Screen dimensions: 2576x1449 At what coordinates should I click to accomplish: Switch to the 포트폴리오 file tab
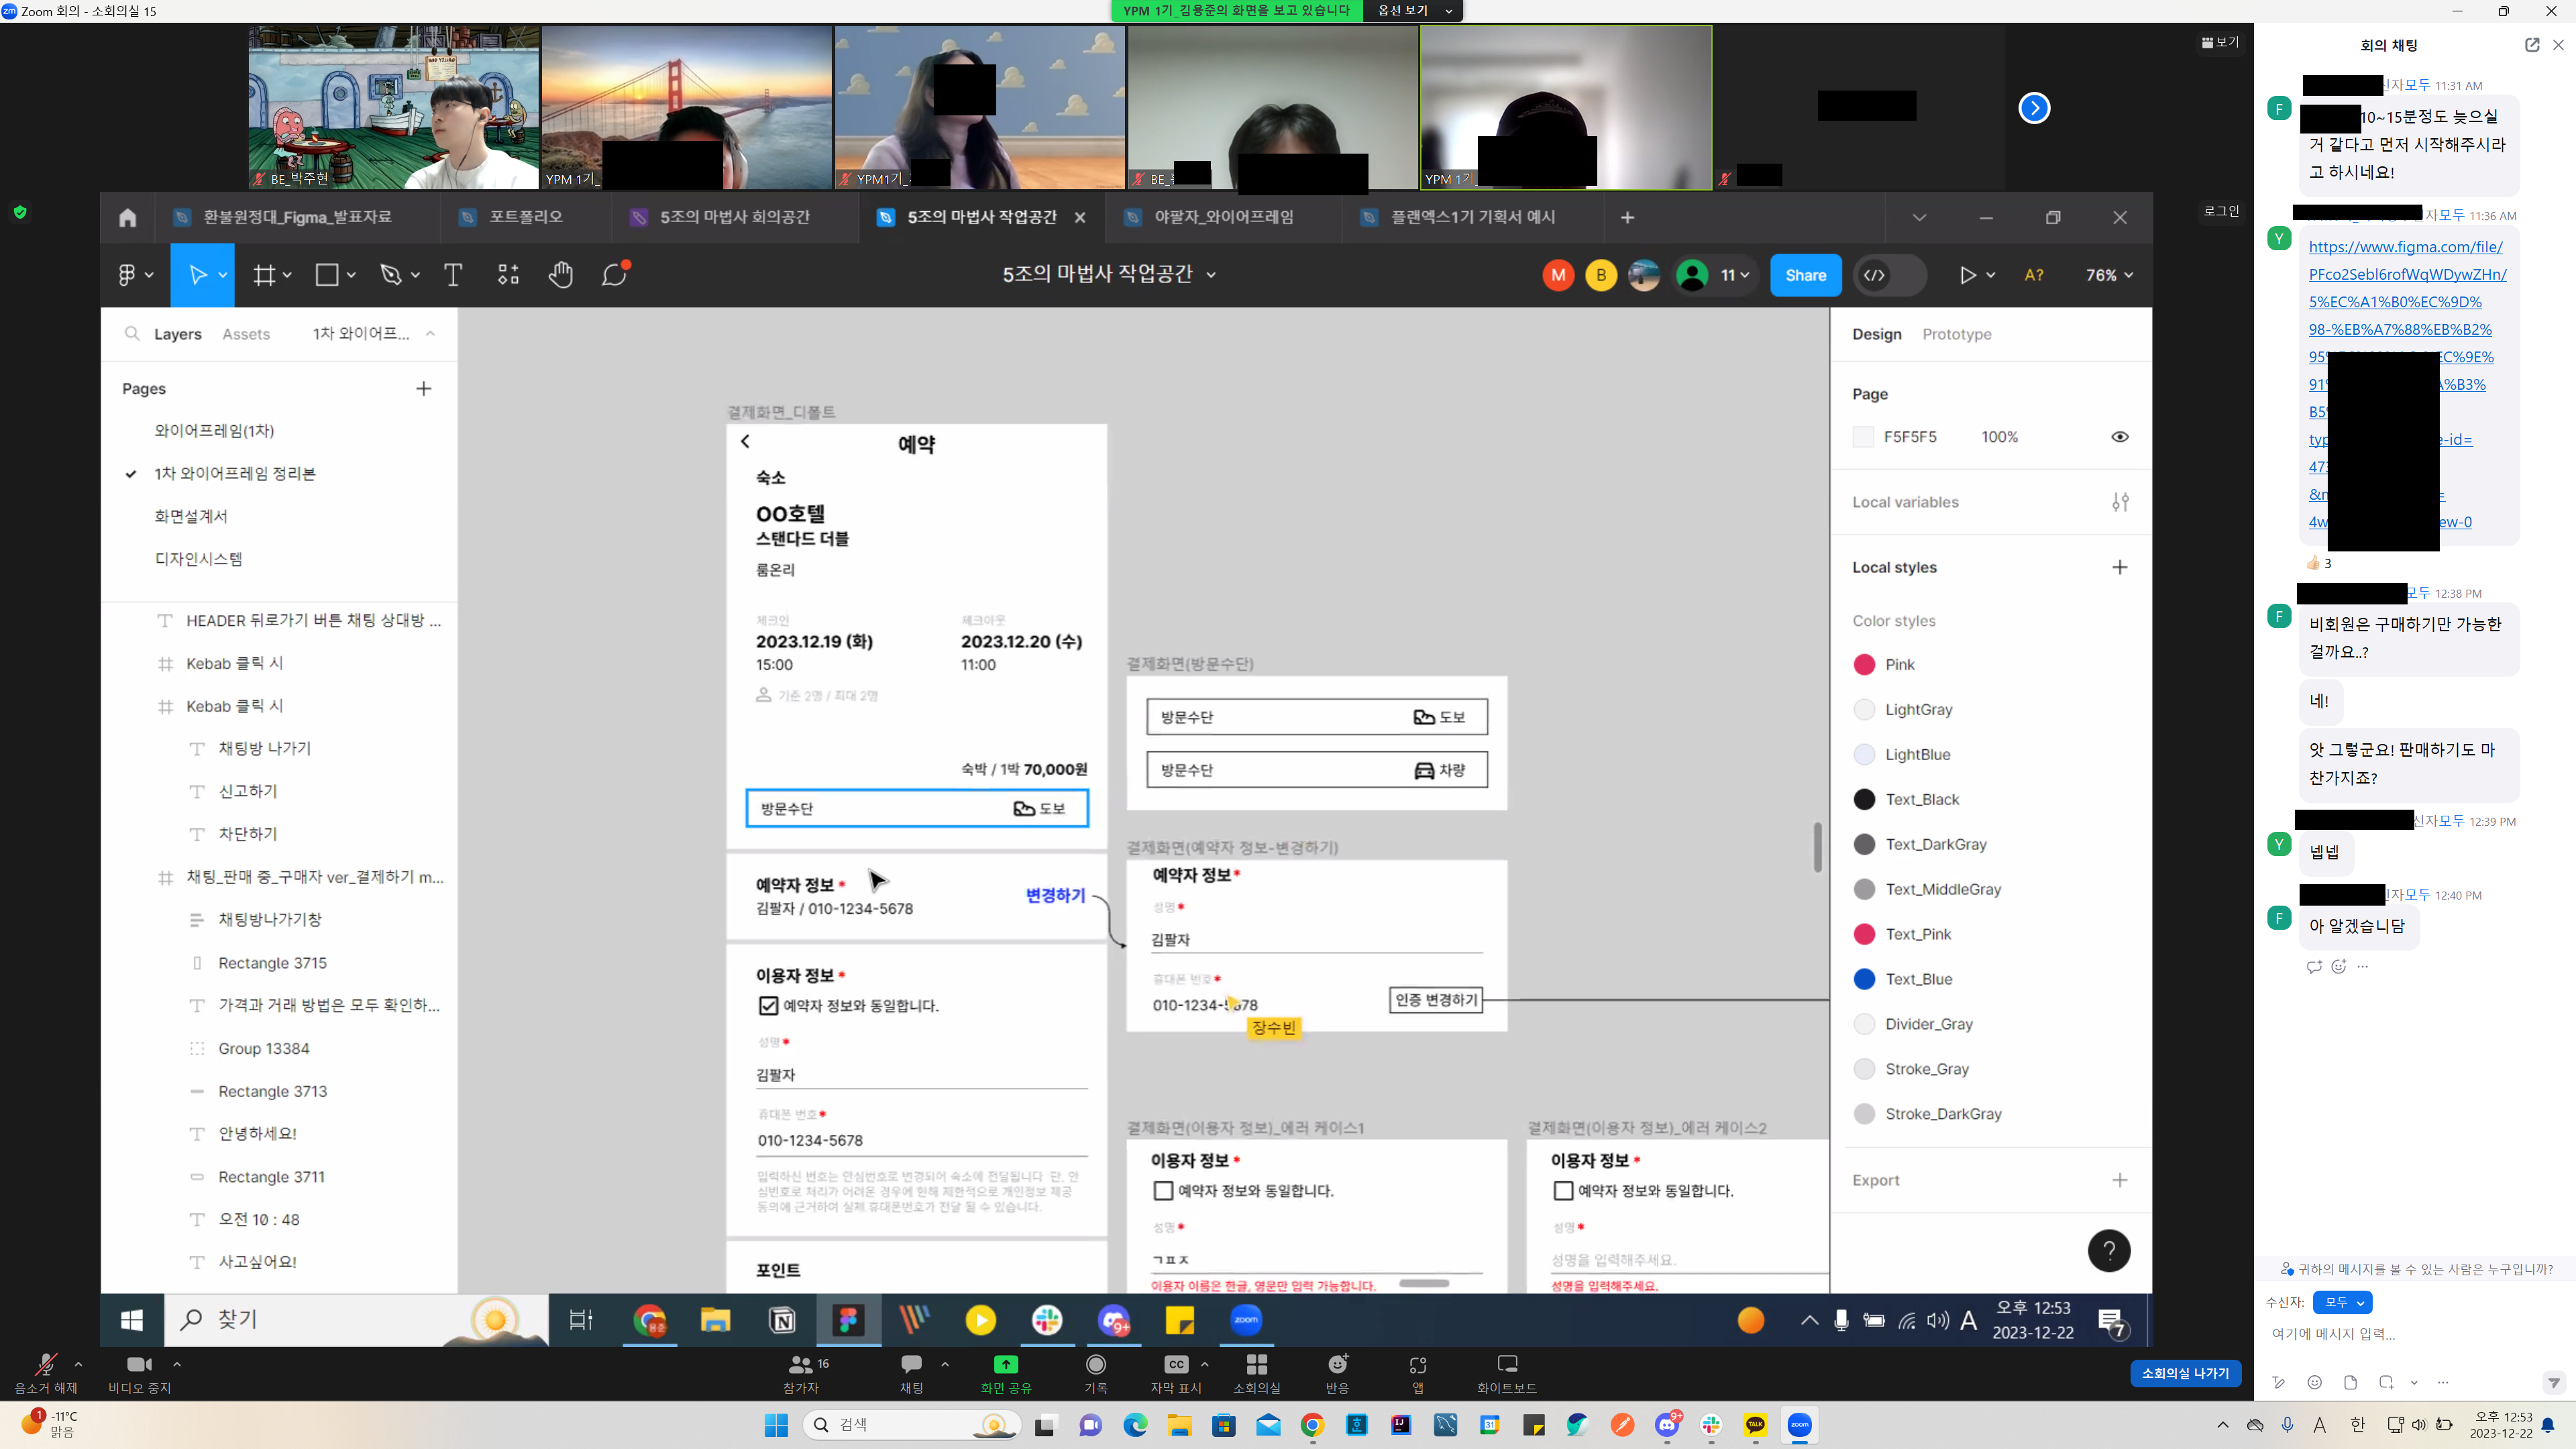525,217
